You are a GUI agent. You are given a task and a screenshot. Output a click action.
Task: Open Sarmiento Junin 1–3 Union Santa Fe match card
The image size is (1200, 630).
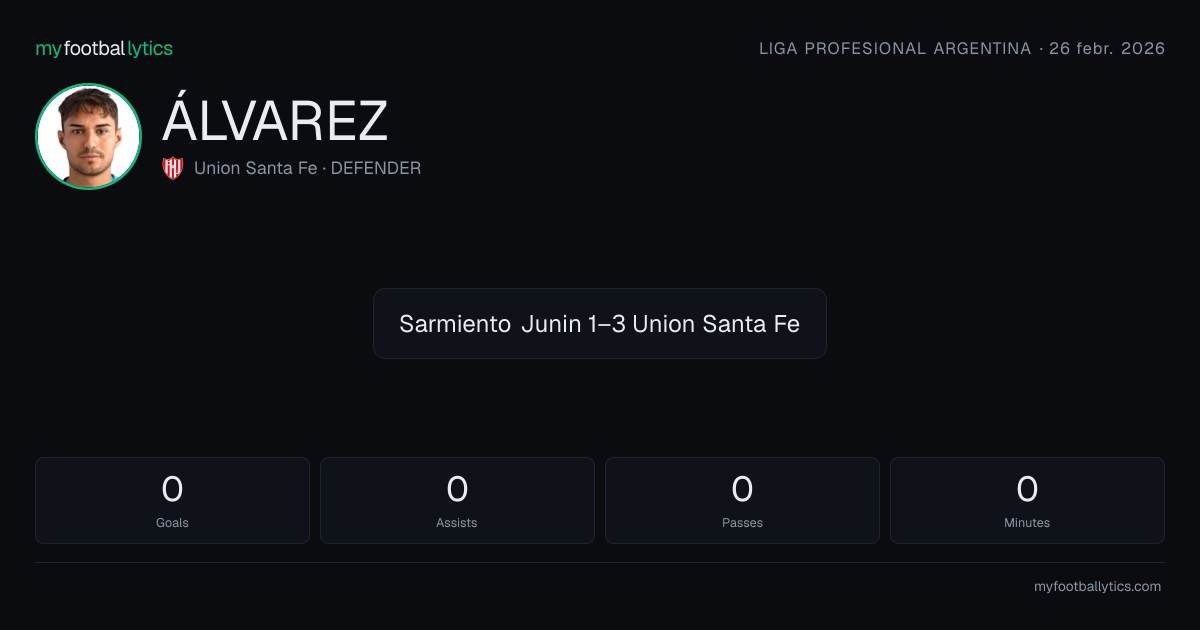click(x=600, y=323)
